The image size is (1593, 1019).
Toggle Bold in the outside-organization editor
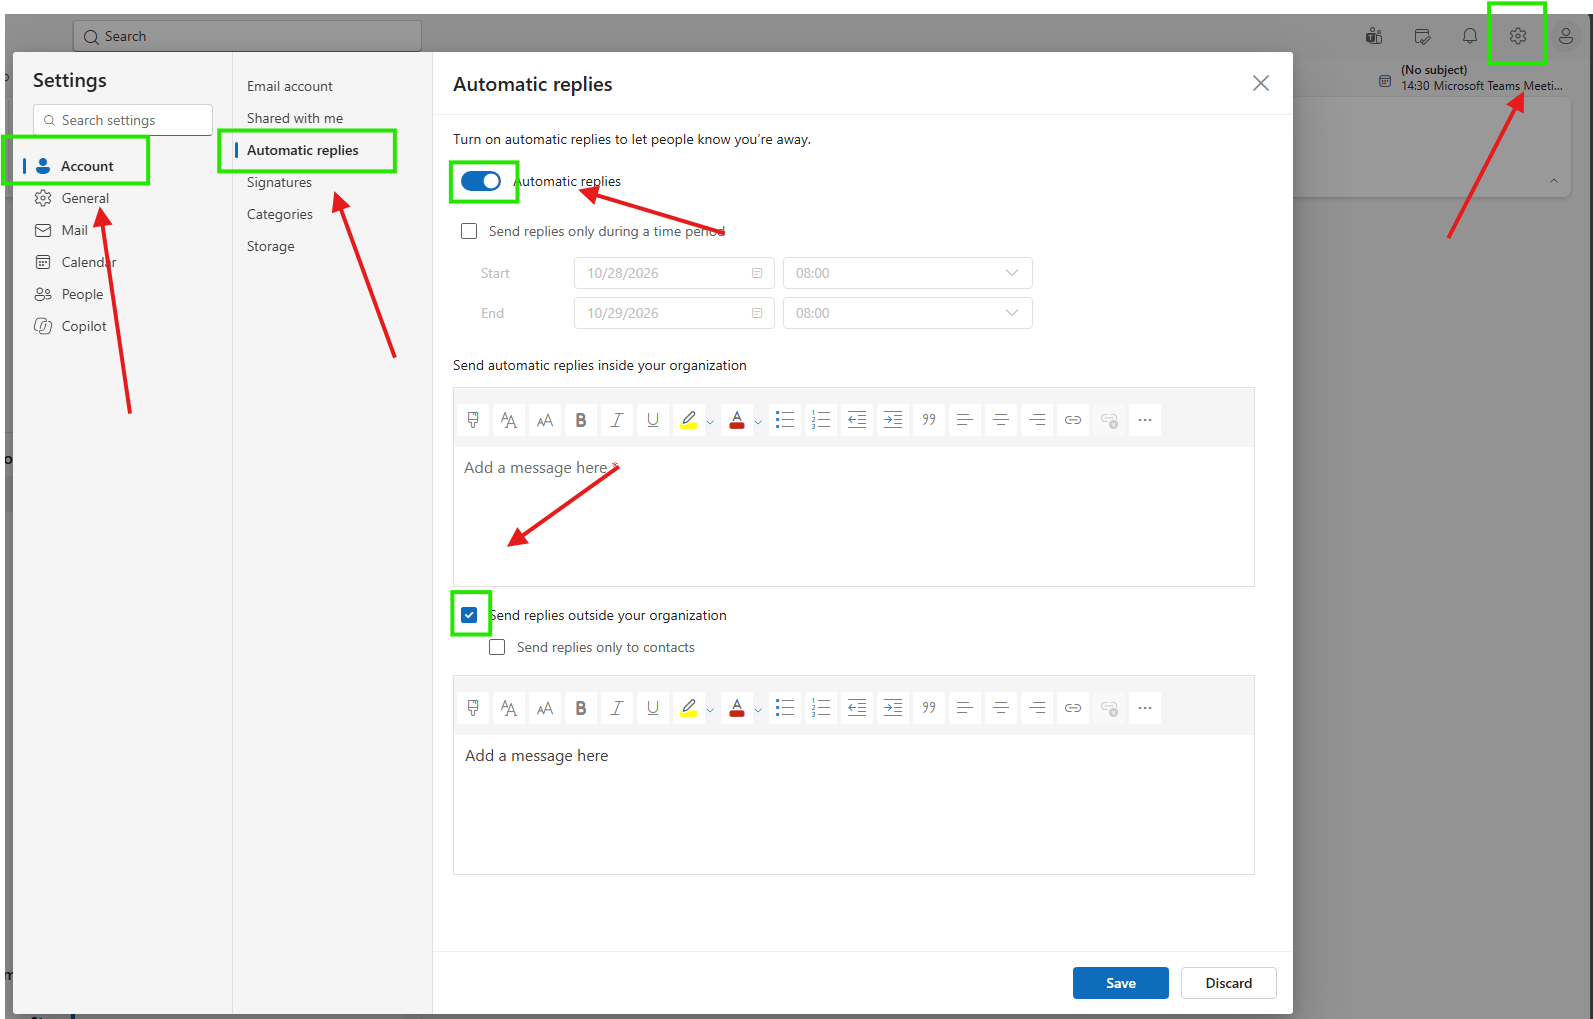(581, 708)
